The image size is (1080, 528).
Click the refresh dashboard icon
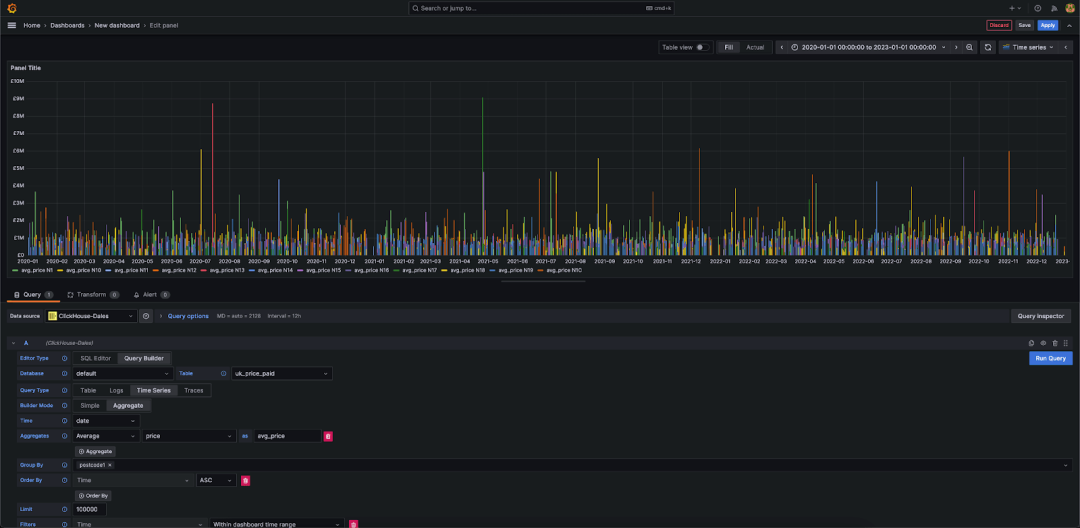pos(988,47)
